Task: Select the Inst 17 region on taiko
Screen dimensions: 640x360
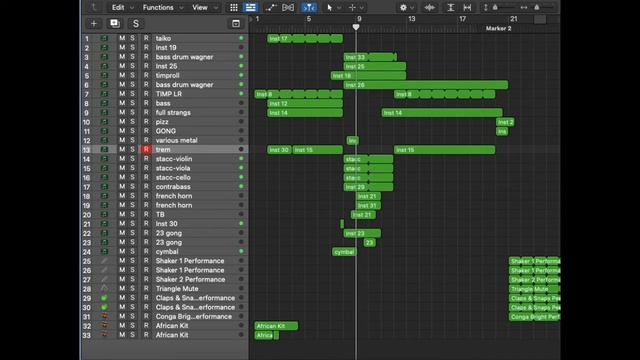Action: click(x=305, y=39)
